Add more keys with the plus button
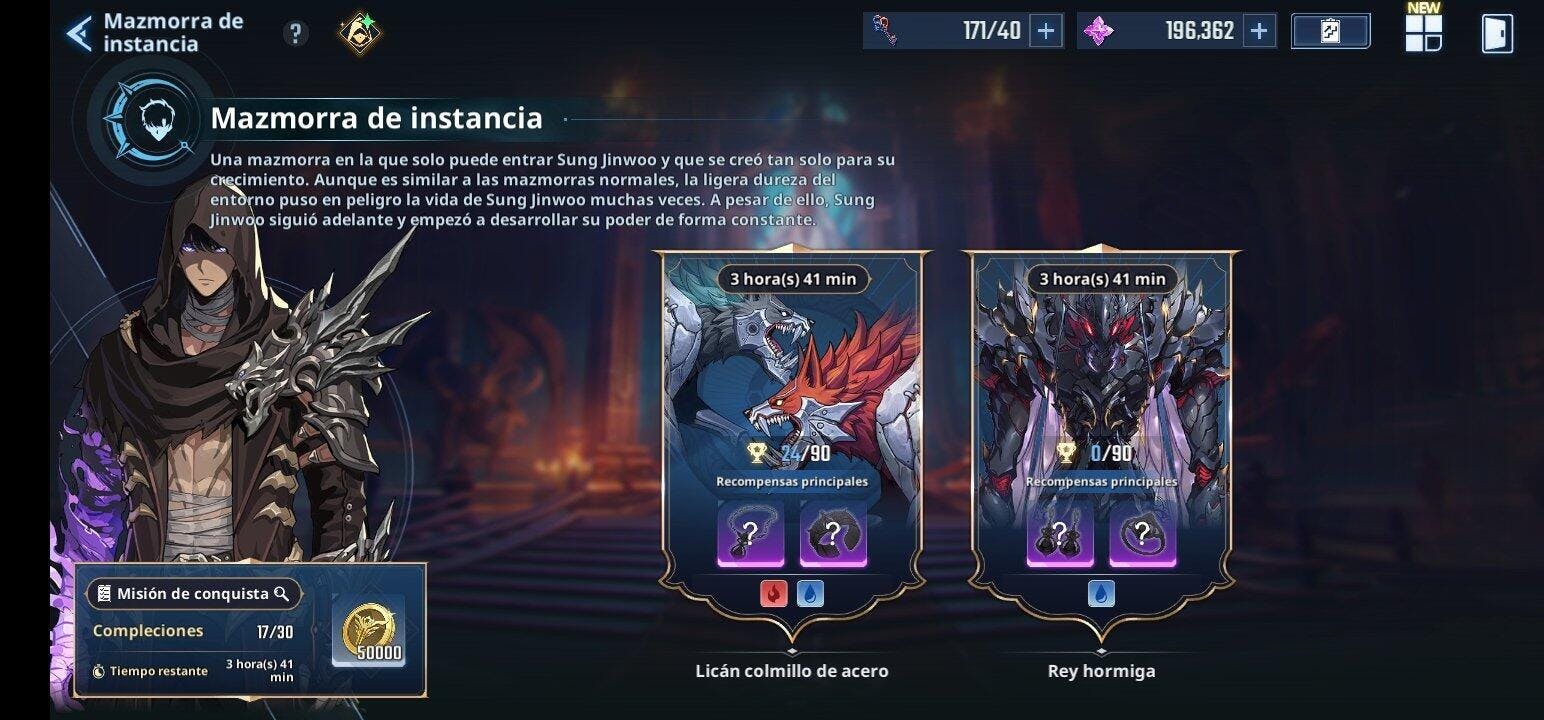Viewport: 1544px width, 720px height. pyautogui.click(x=1046, y=31)
